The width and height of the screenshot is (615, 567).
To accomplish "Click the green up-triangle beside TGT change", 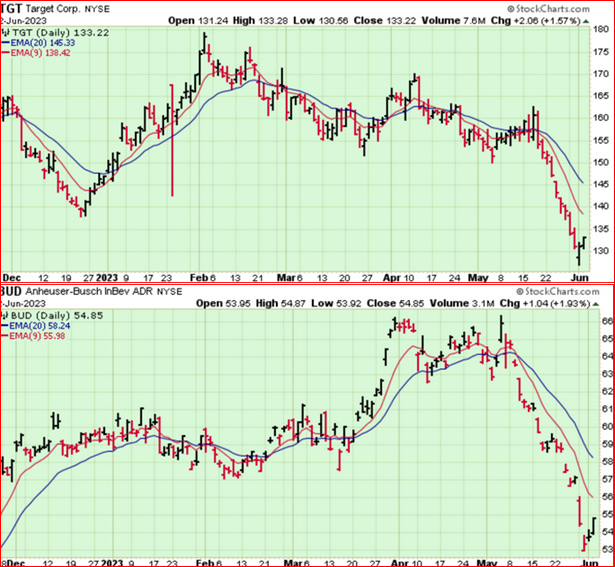I will [x=586, y=21].
